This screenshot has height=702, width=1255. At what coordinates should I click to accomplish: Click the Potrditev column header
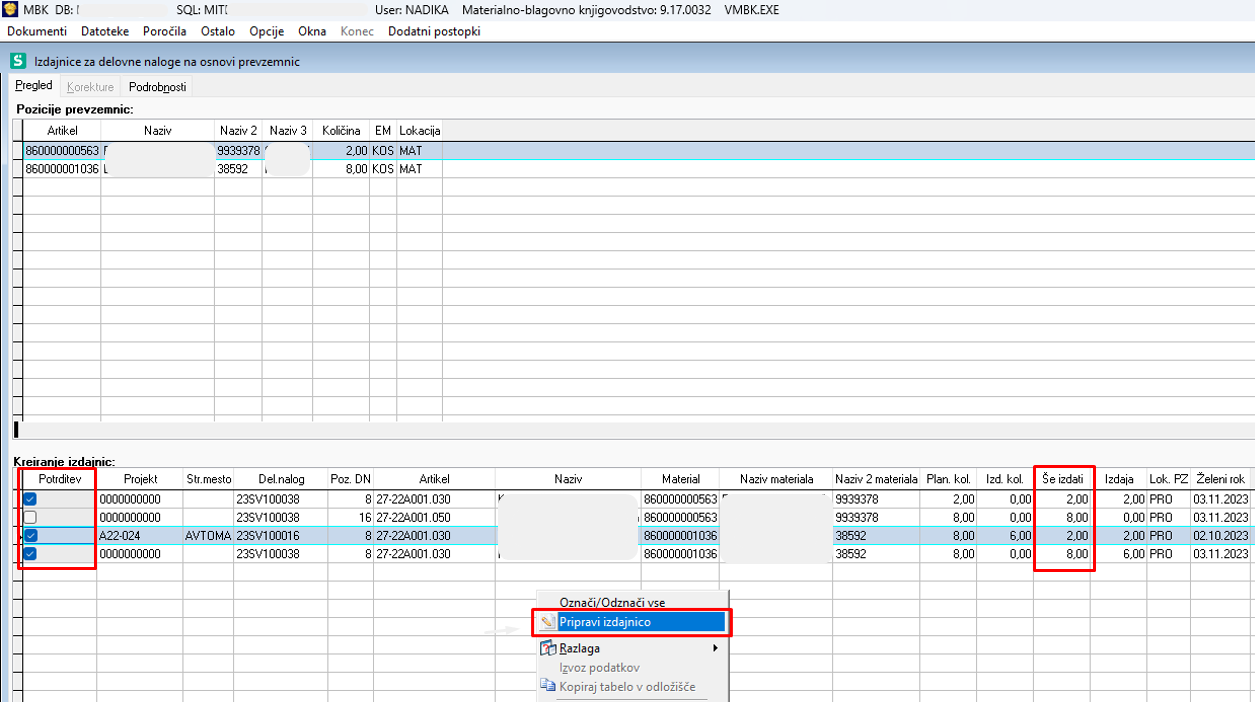click(x=59, y=479)
